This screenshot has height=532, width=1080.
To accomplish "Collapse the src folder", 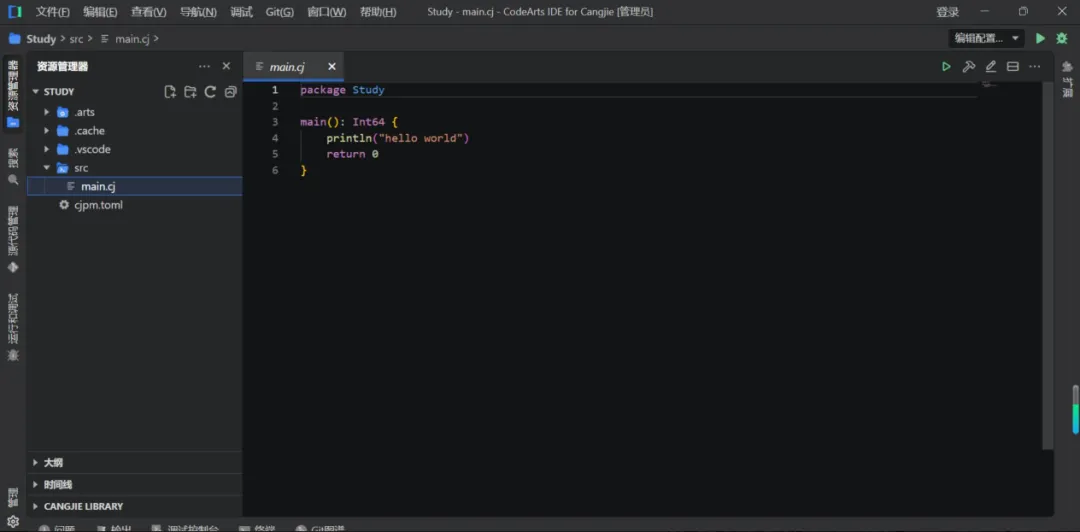I will (47, 167).
